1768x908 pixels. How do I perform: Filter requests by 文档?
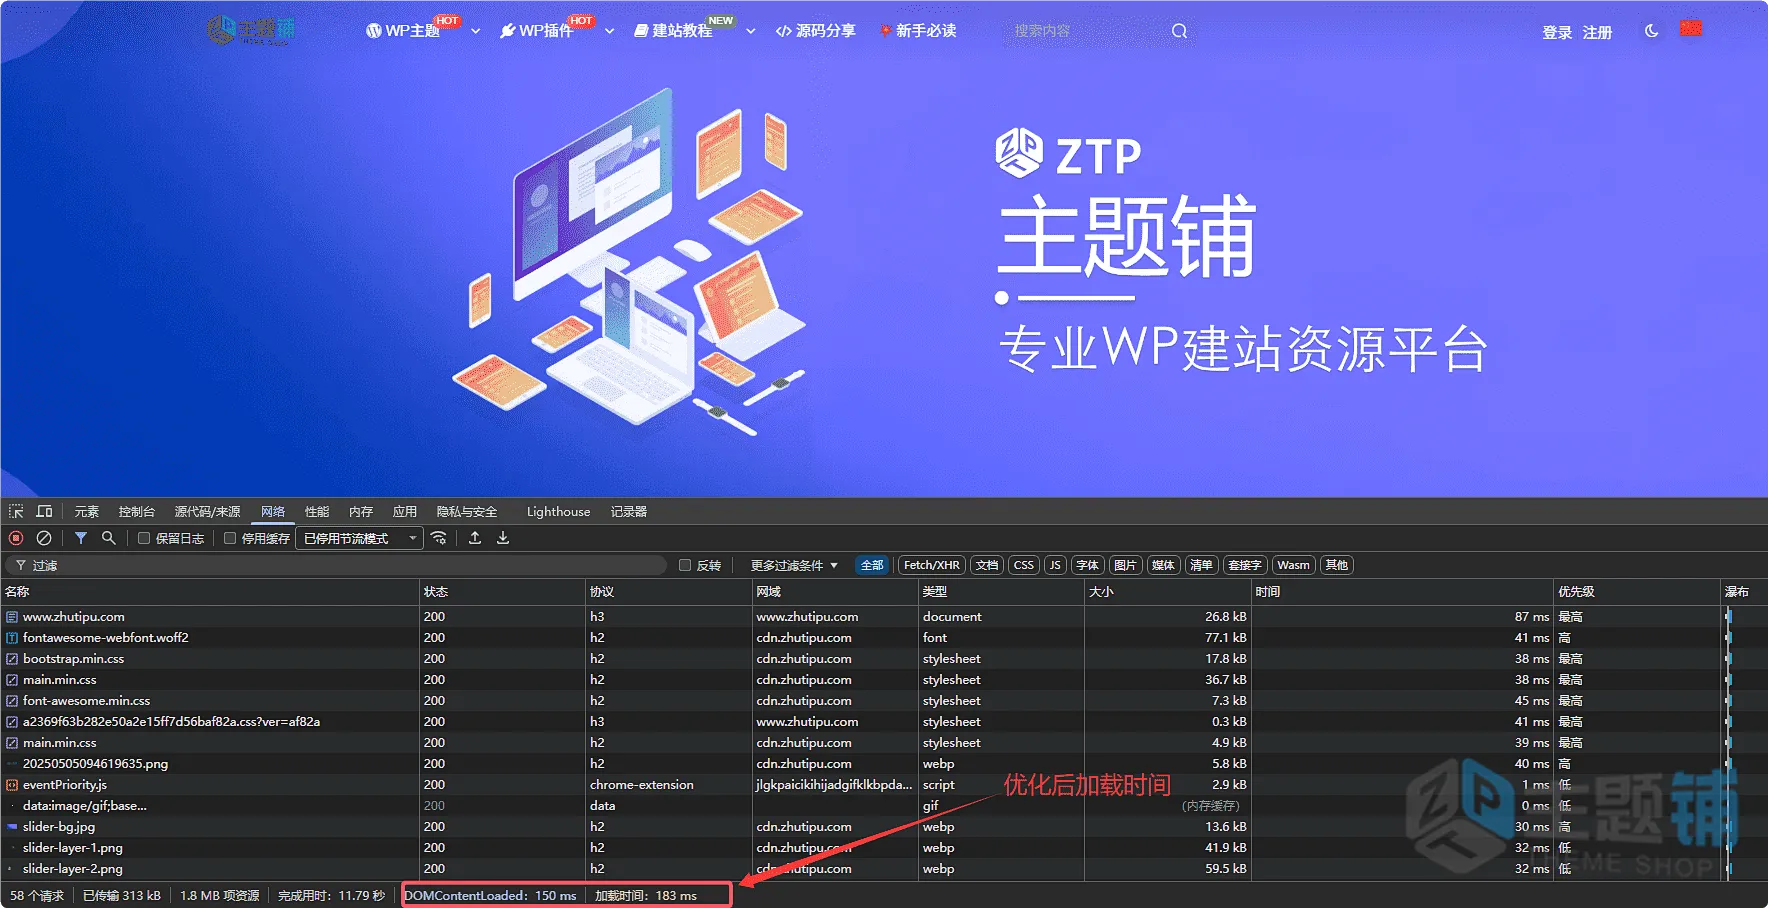(987, 565)
